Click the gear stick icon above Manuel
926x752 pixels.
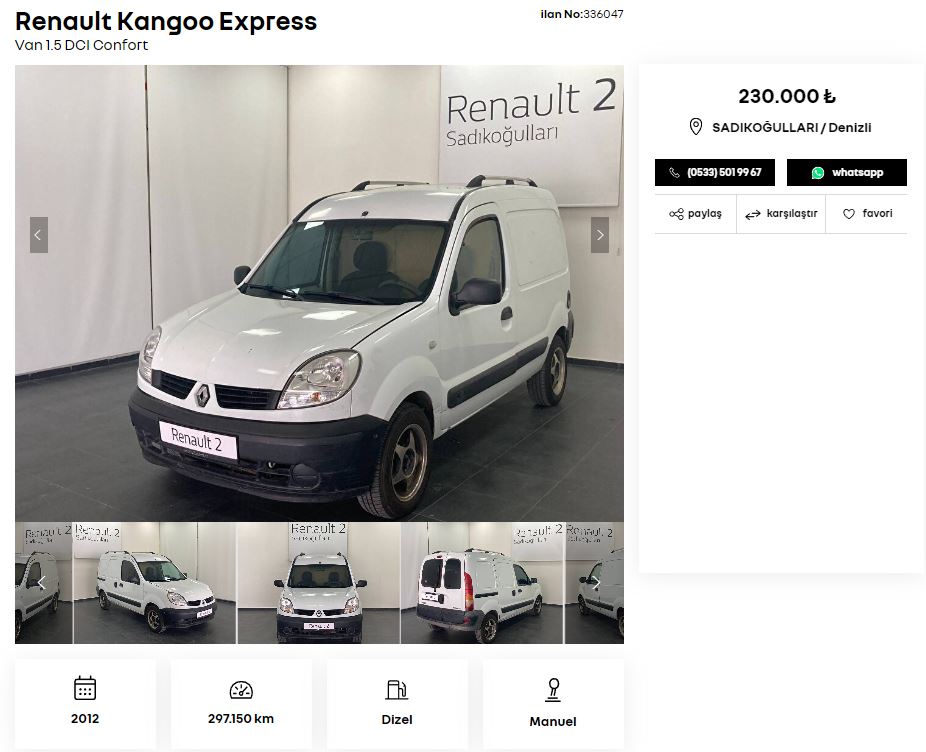point(553,690)
